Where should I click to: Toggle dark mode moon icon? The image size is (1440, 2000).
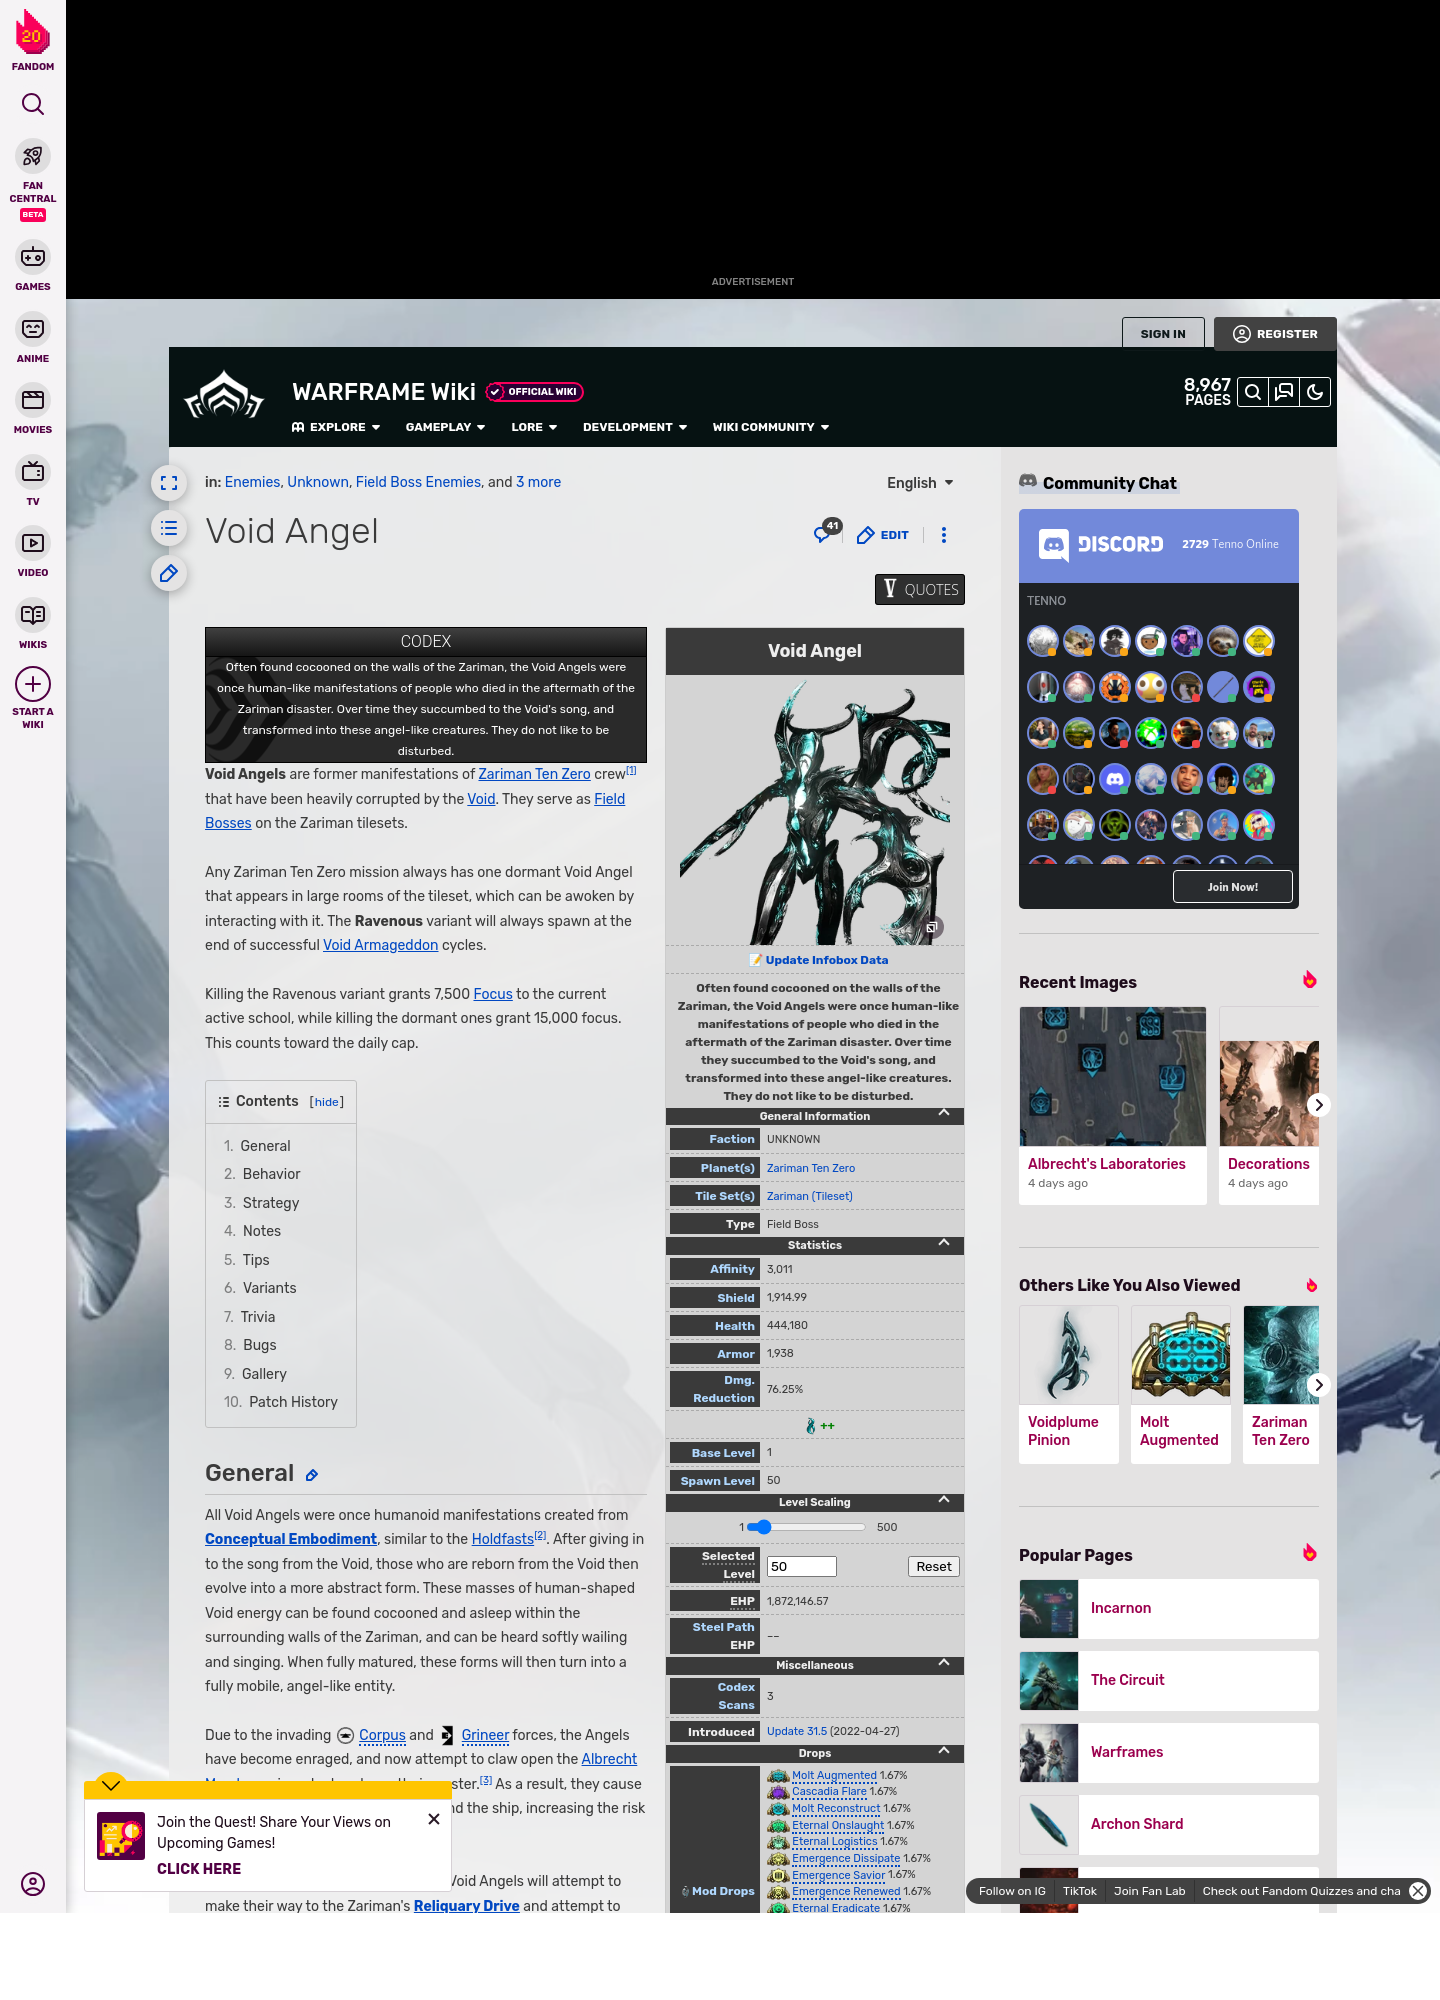pos(1315,392)
